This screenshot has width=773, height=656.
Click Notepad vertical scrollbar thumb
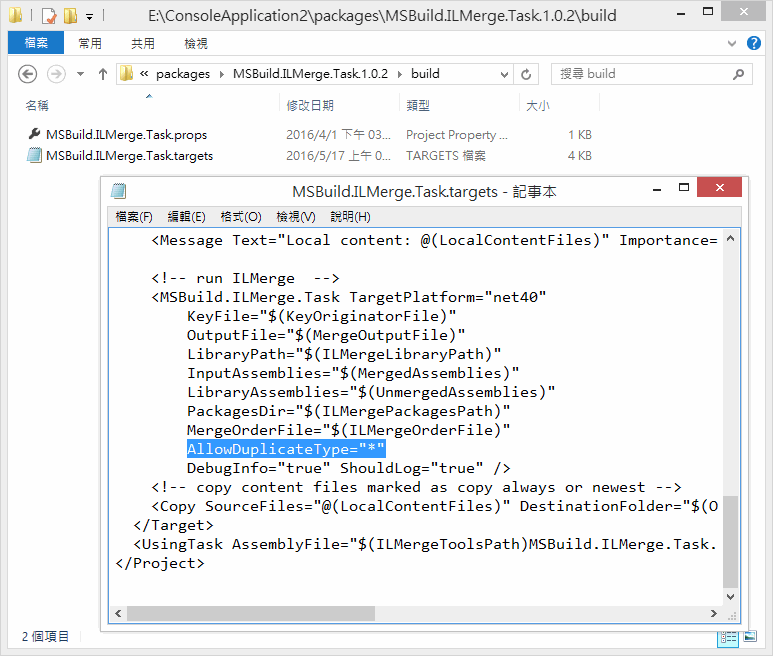pyautogui.click(x=731, y=542)
